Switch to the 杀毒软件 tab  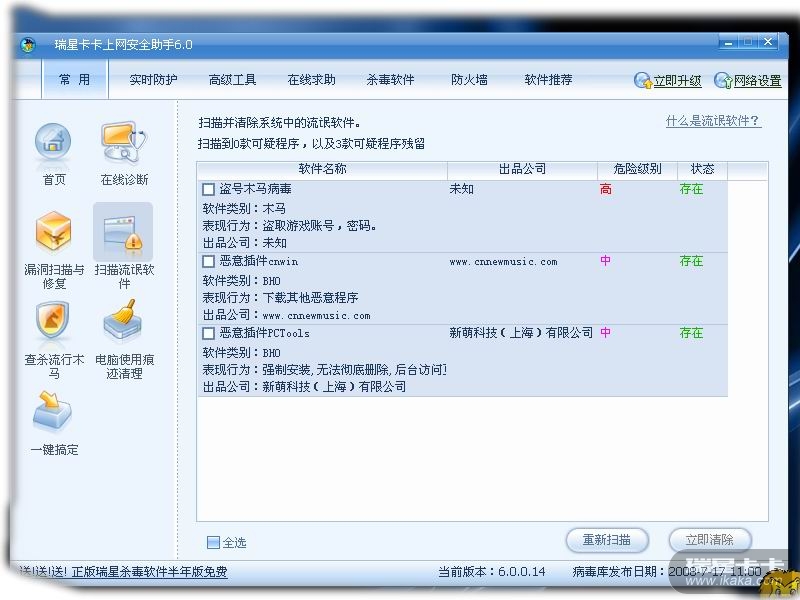390,80
